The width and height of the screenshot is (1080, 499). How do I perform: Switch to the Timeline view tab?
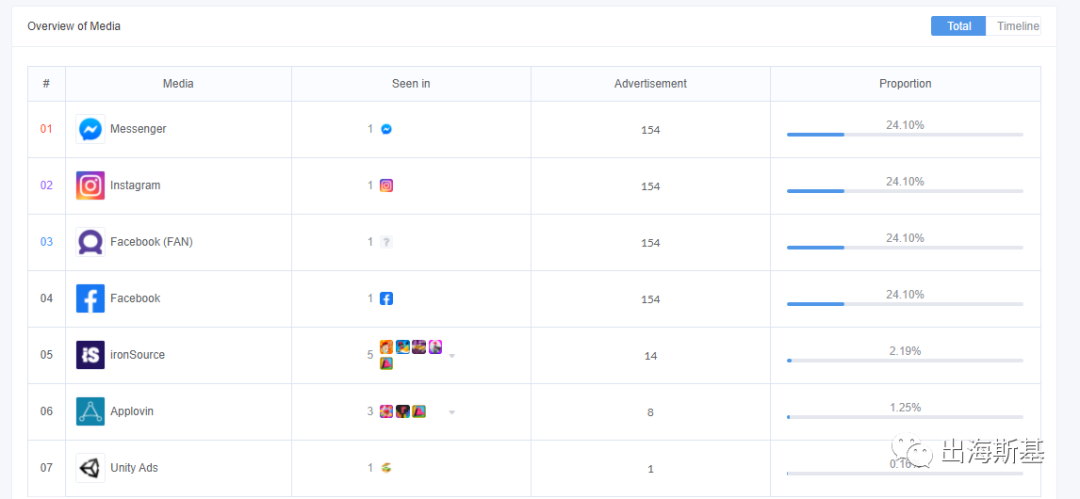(1017, 26)
